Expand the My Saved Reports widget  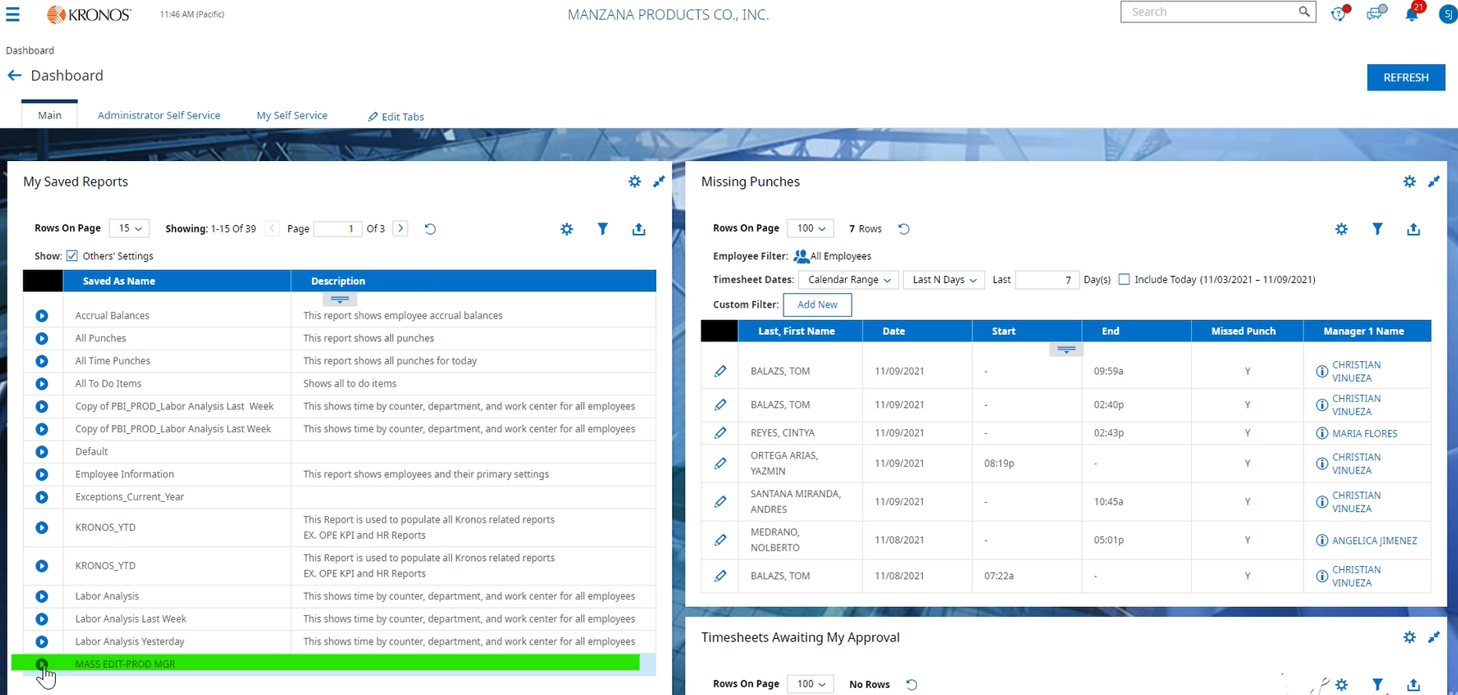tap(659, 182)
